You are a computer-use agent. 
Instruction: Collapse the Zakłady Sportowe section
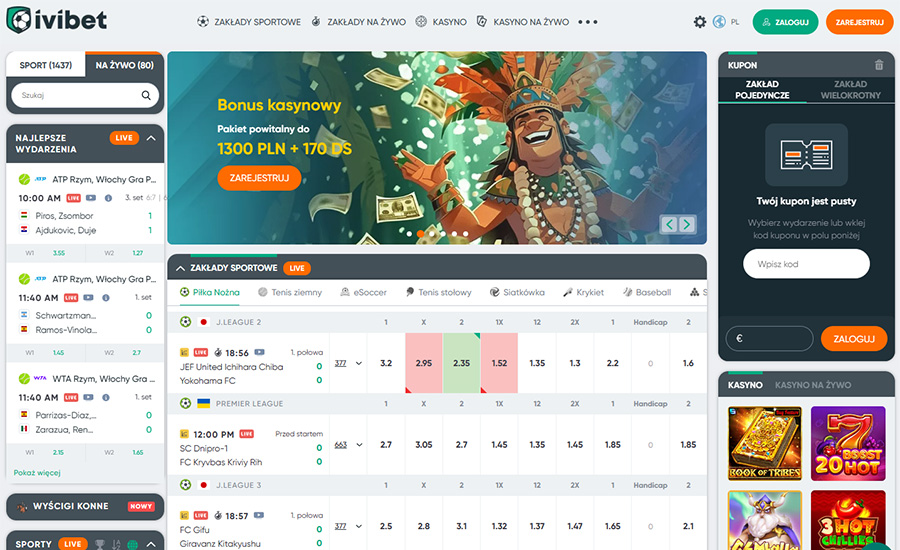180,268
